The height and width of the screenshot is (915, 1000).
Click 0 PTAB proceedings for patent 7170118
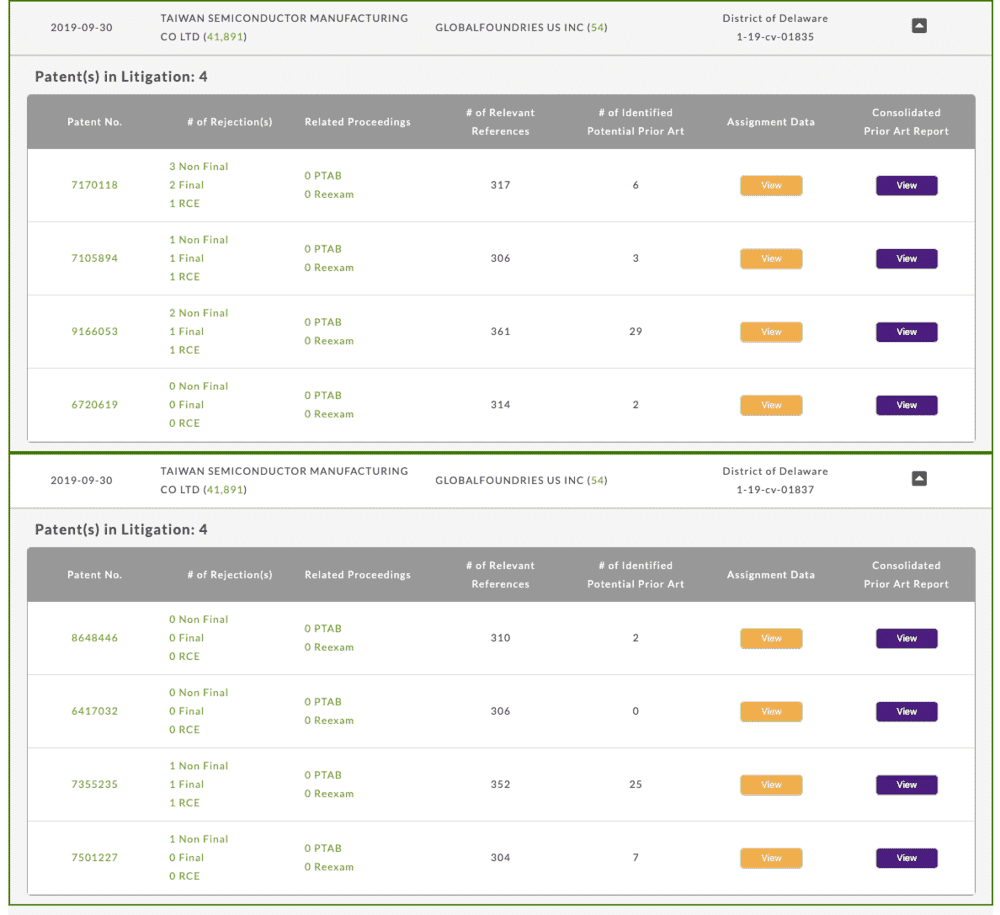pos(323,176)
